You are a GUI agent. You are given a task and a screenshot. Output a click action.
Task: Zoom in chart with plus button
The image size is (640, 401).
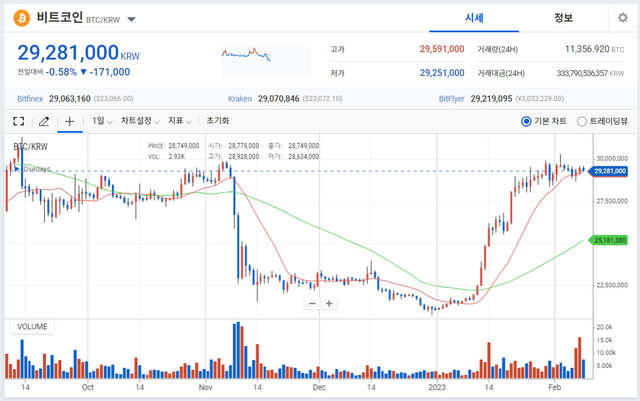[329, 303]
